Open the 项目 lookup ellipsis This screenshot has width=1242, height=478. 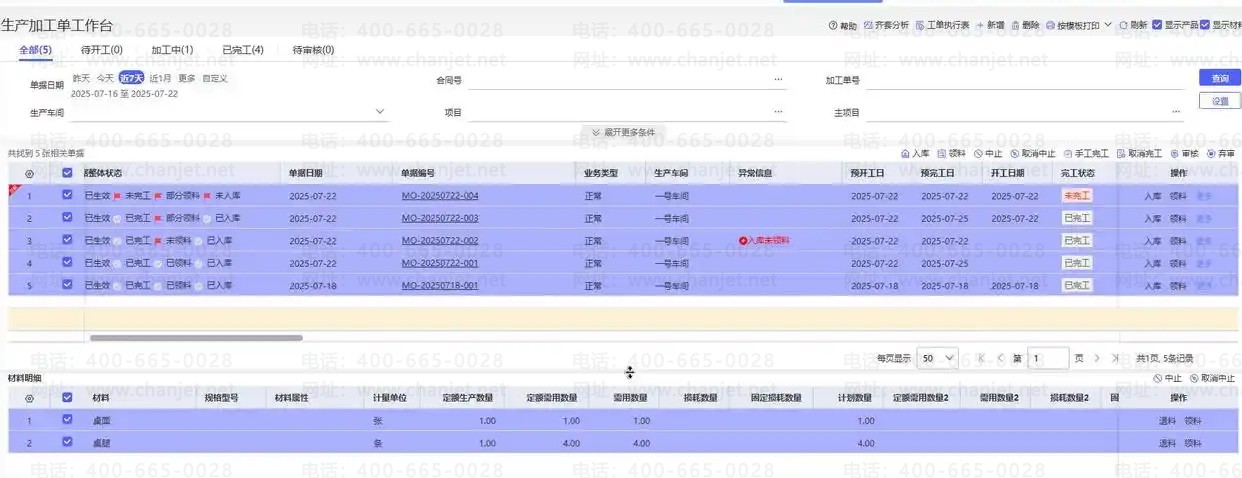coord(778,112)
